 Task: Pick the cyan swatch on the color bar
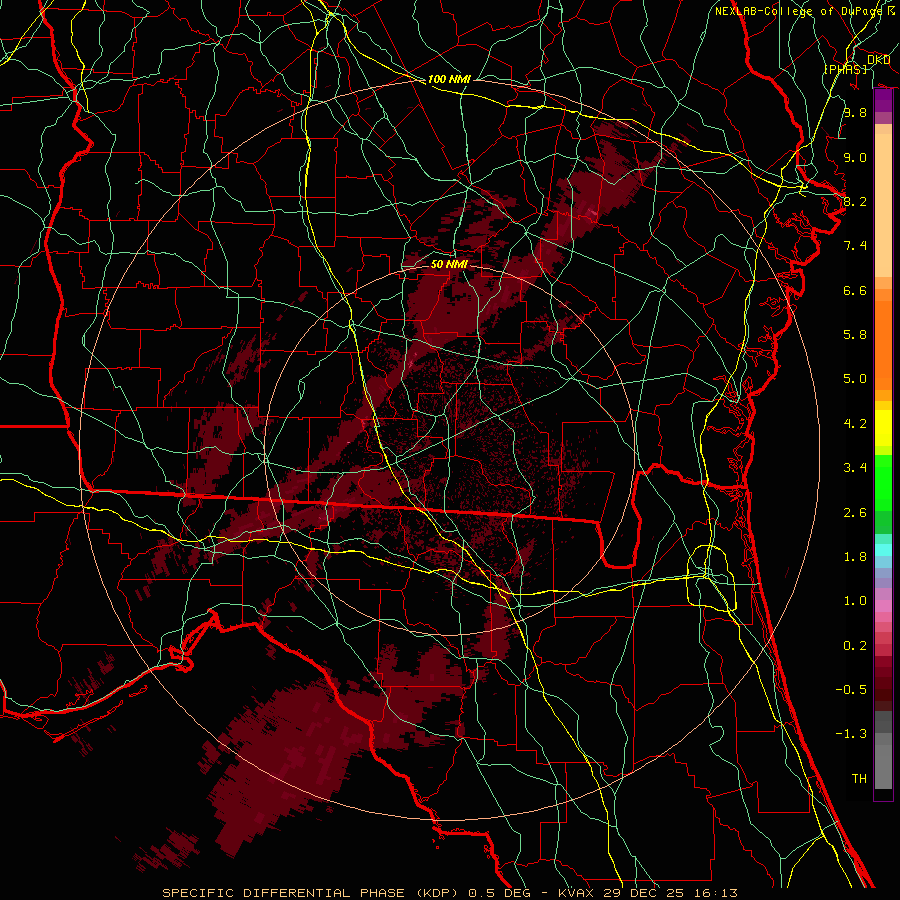883,549
